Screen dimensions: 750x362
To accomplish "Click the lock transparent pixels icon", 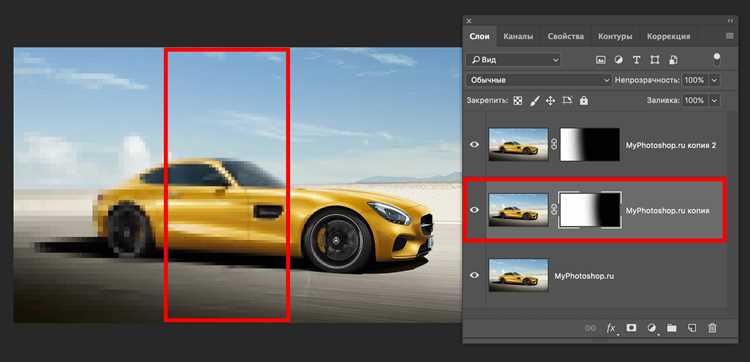I will coord(518,101).
